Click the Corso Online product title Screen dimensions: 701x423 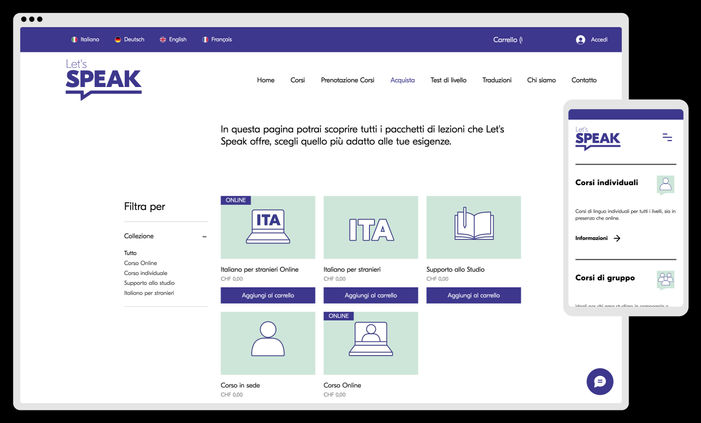click(342, 385)
